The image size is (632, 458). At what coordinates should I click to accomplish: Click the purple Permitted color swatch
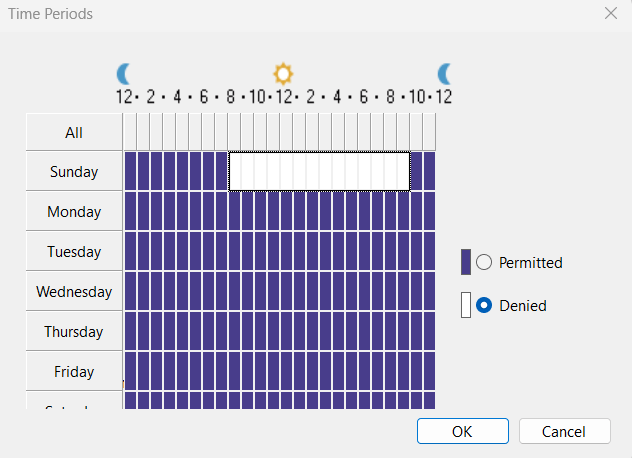click(x=466, y=262)
